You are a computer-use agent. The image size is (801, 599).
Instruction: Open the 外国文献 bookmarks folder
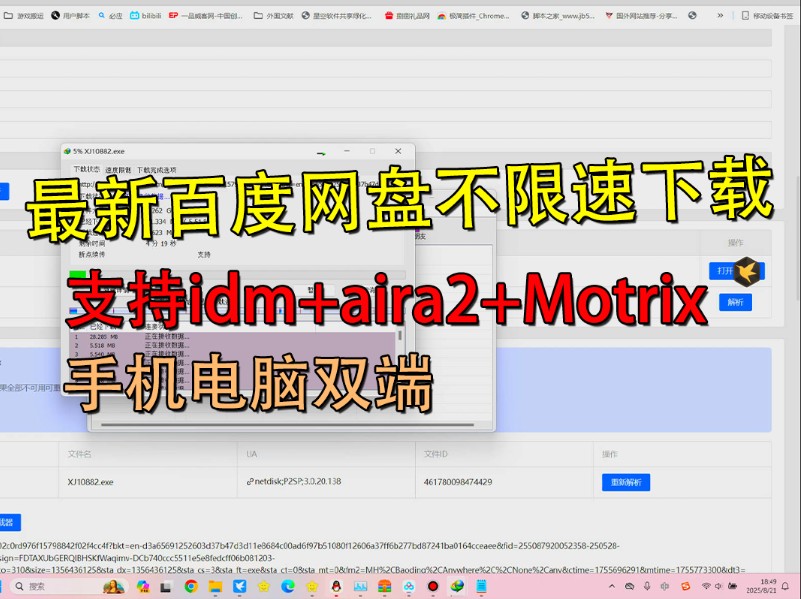[x=274, y=16]
